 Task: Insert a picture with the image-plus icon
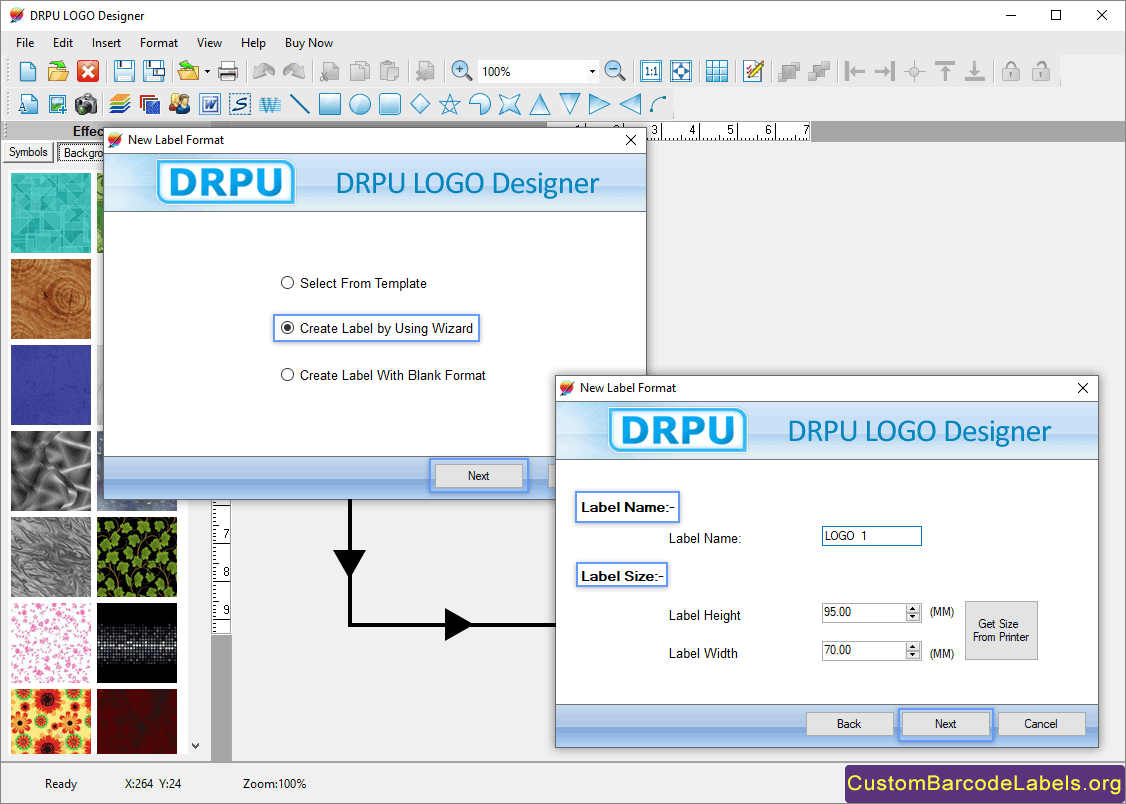click(x=57, y=105)
